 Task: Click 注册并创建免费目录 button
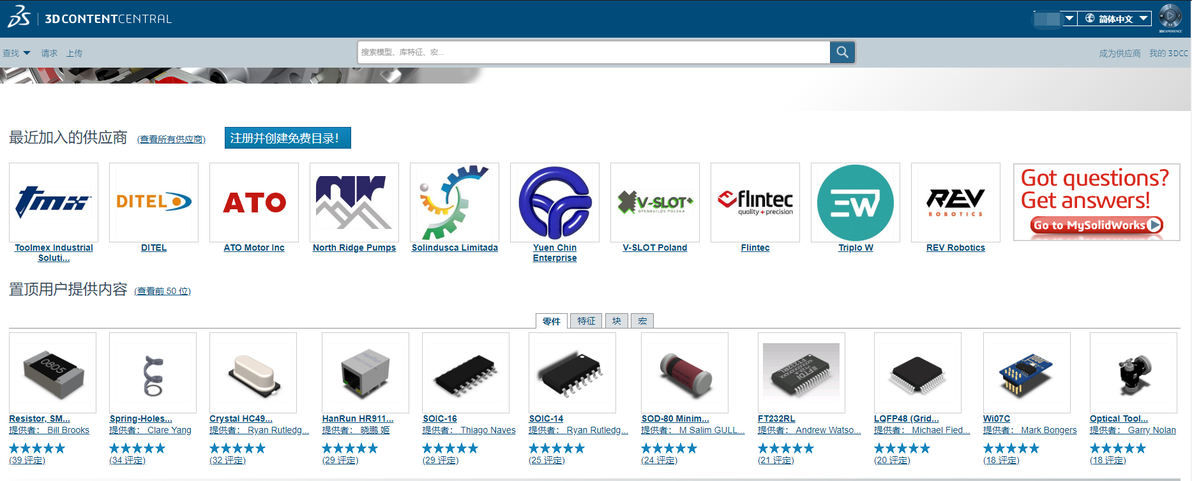pos(288,138)
